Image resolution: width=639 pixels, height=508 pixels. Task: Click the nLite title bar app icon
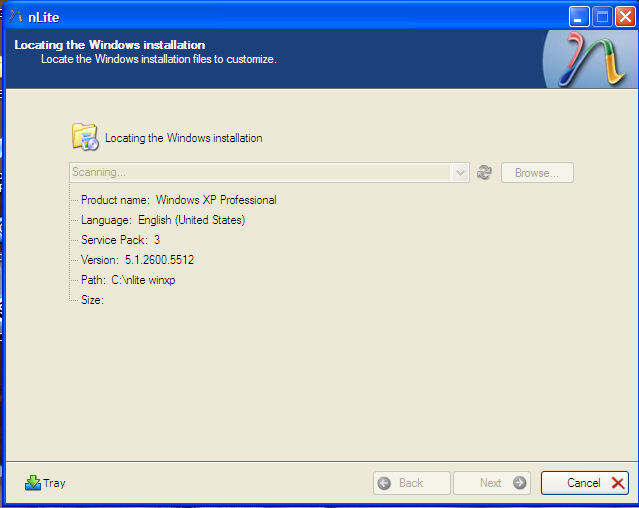[16, 17]
